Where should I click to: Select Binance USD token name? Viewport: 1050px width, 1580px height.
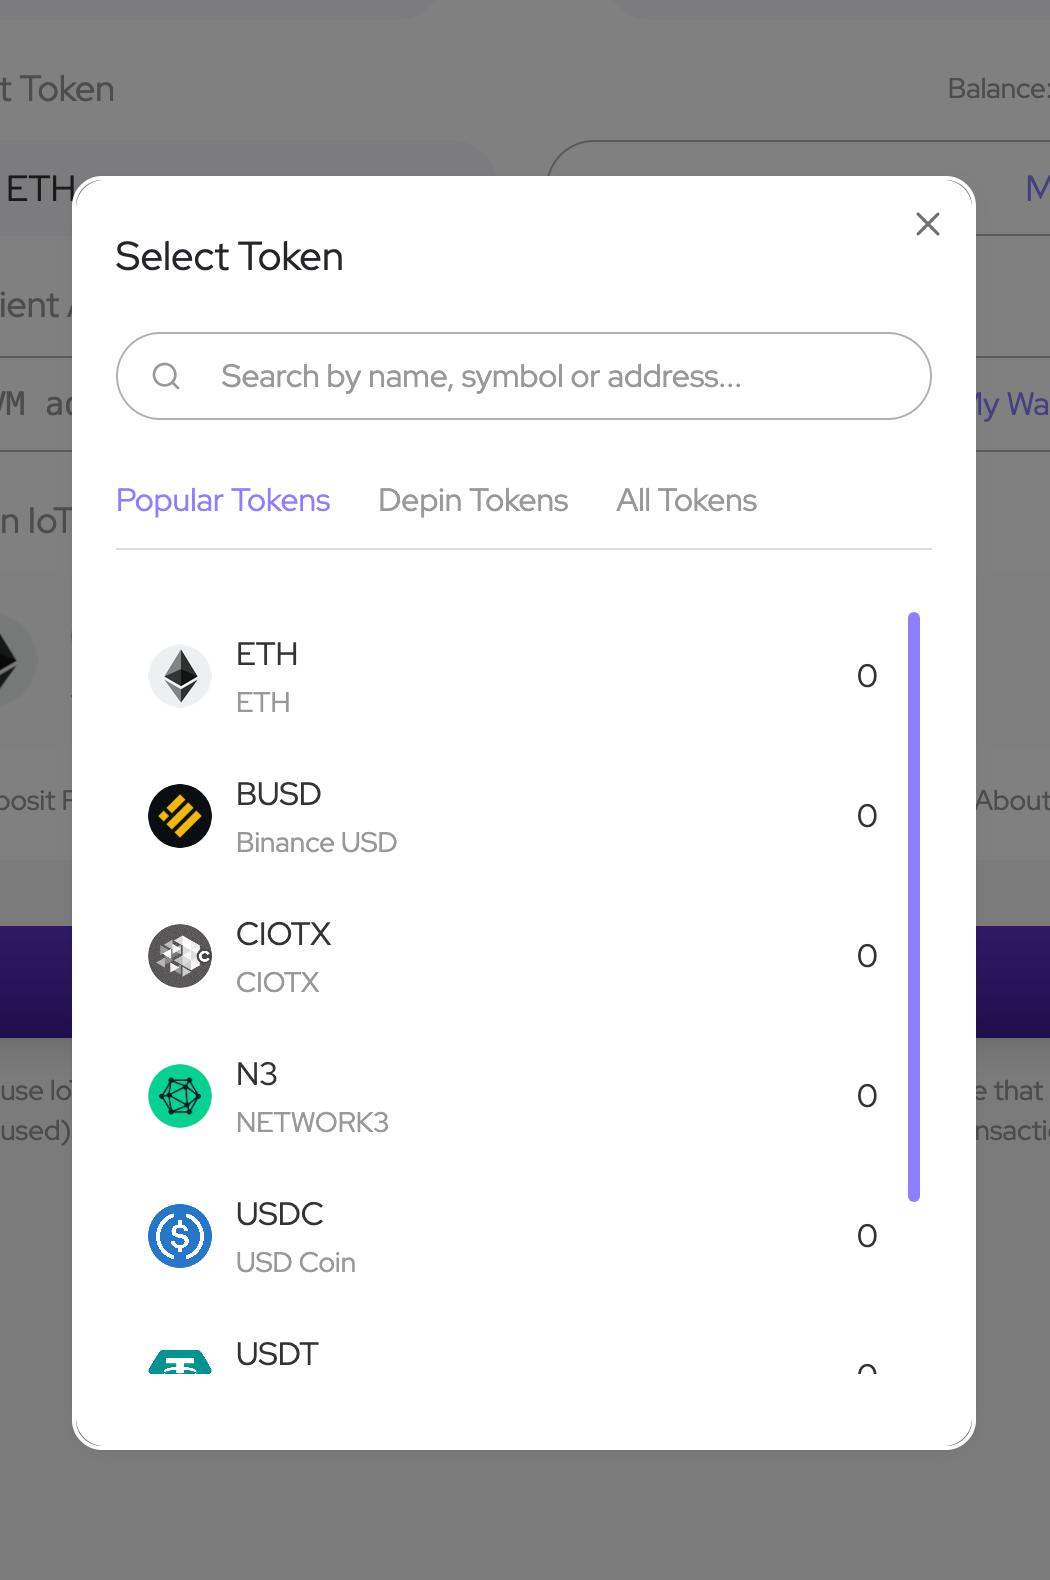[316, 843]
